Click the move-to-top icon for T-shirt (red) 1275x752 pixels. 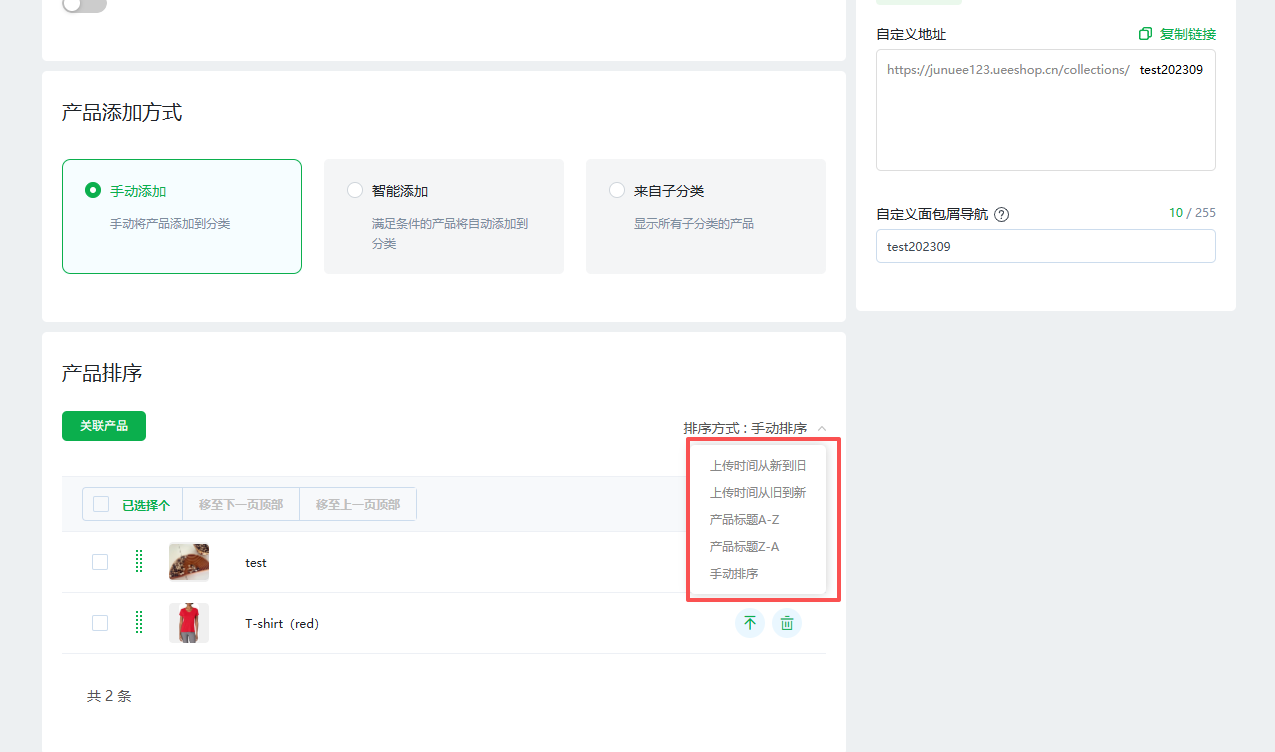click(749, 623)
